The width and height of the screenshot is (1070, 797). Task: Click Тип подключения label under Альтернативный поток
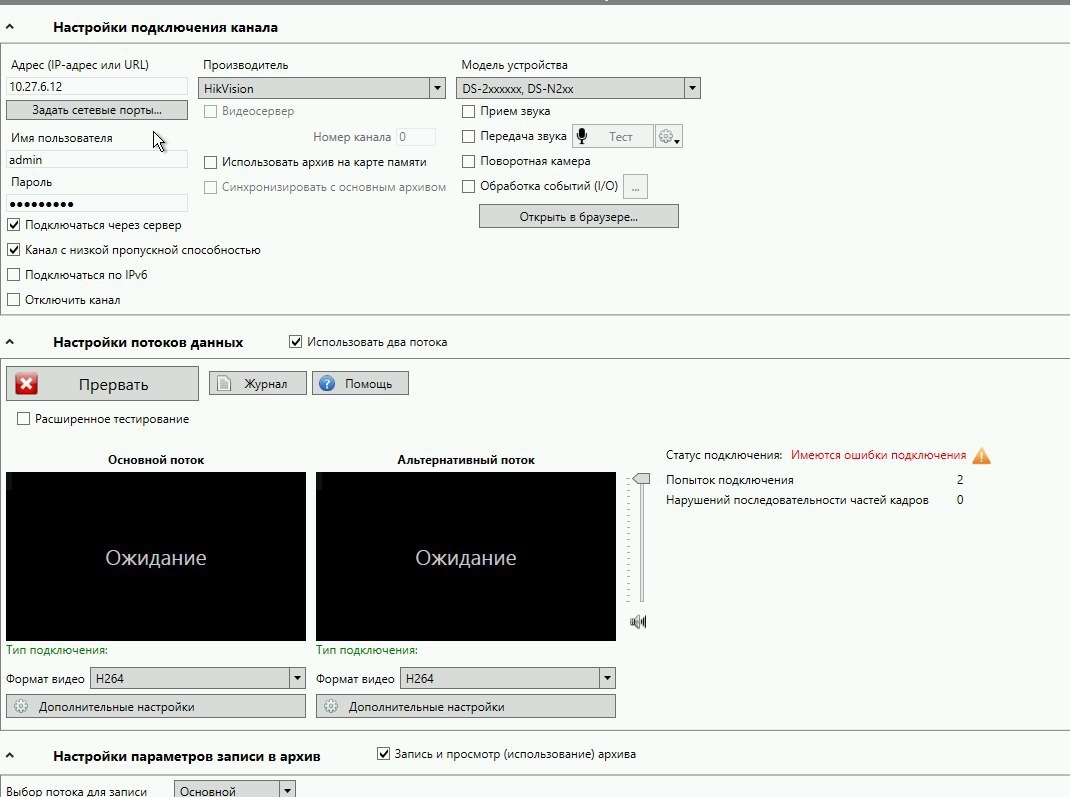pos(366,650)
